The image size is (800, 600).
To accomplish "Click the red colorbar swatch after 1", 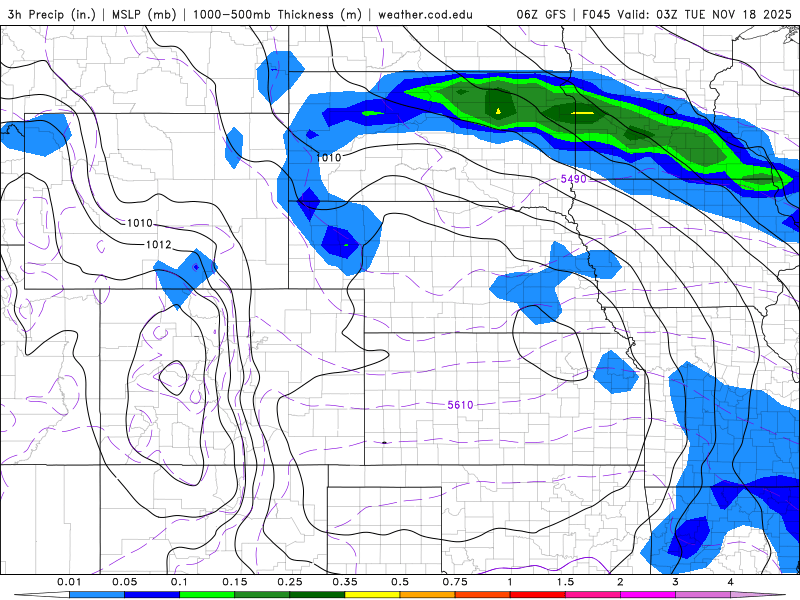I will tap(538, 595).
